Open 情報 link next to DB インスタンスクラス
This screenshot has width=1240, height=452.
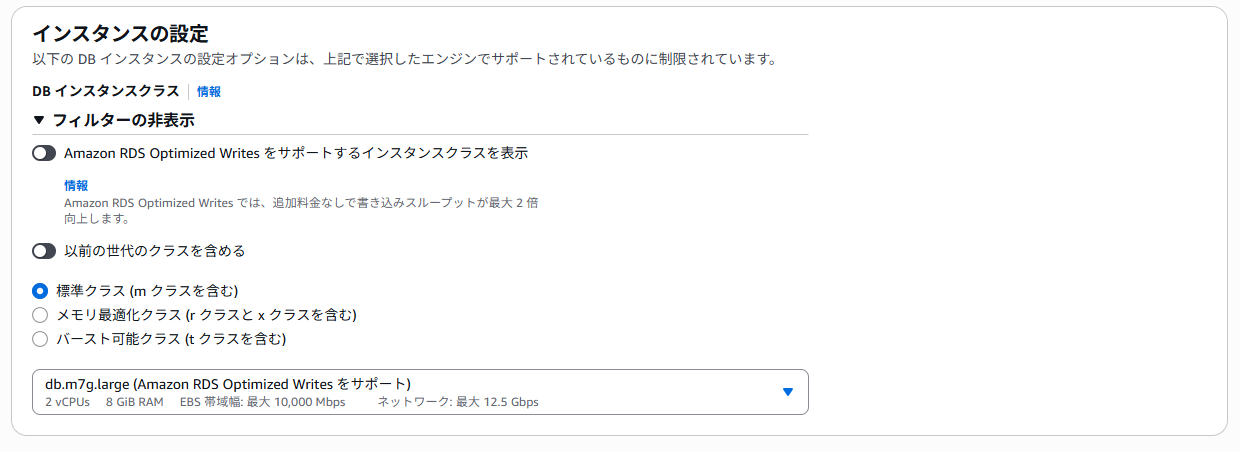coord(209,91)
